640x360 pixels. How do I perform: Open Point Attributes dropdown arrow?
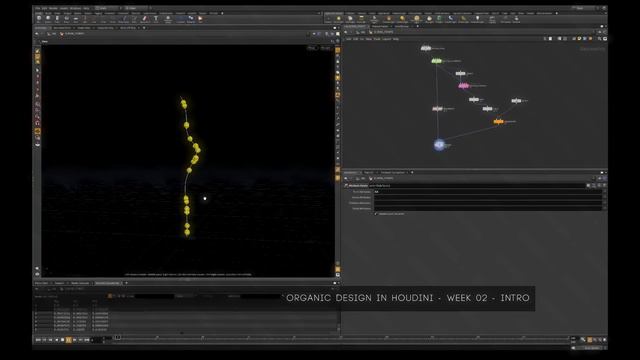(x=604, y=191)
